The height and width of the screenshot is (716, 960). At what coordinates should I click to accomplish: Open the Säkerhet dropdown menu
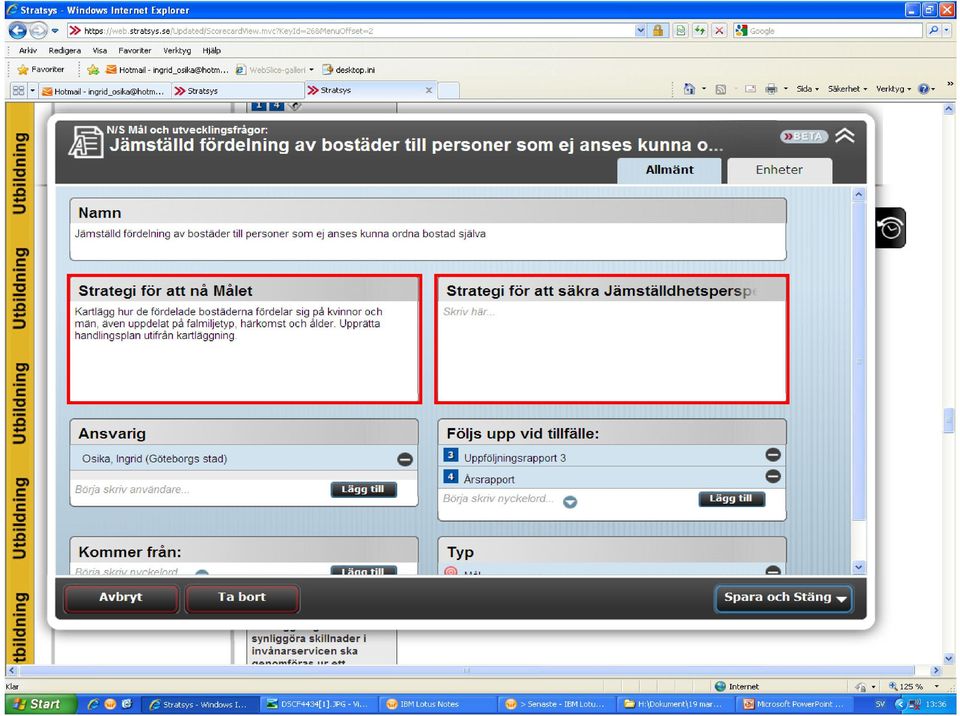847,89
